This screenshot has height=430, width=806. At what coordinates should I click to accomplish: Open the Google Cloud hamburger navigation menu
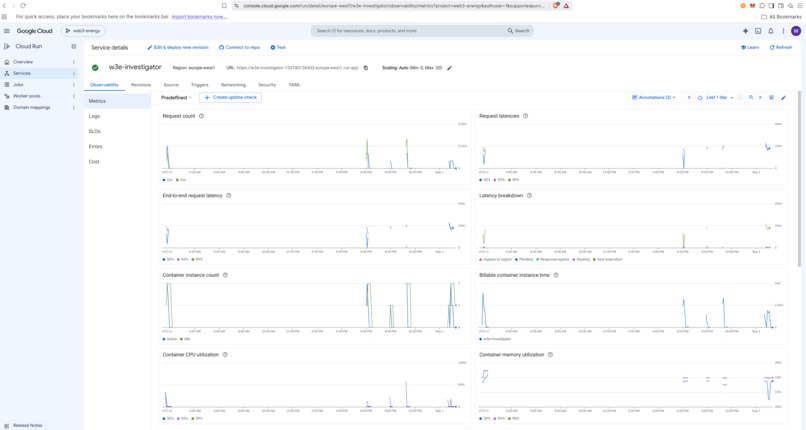click(x=7, y=31)
